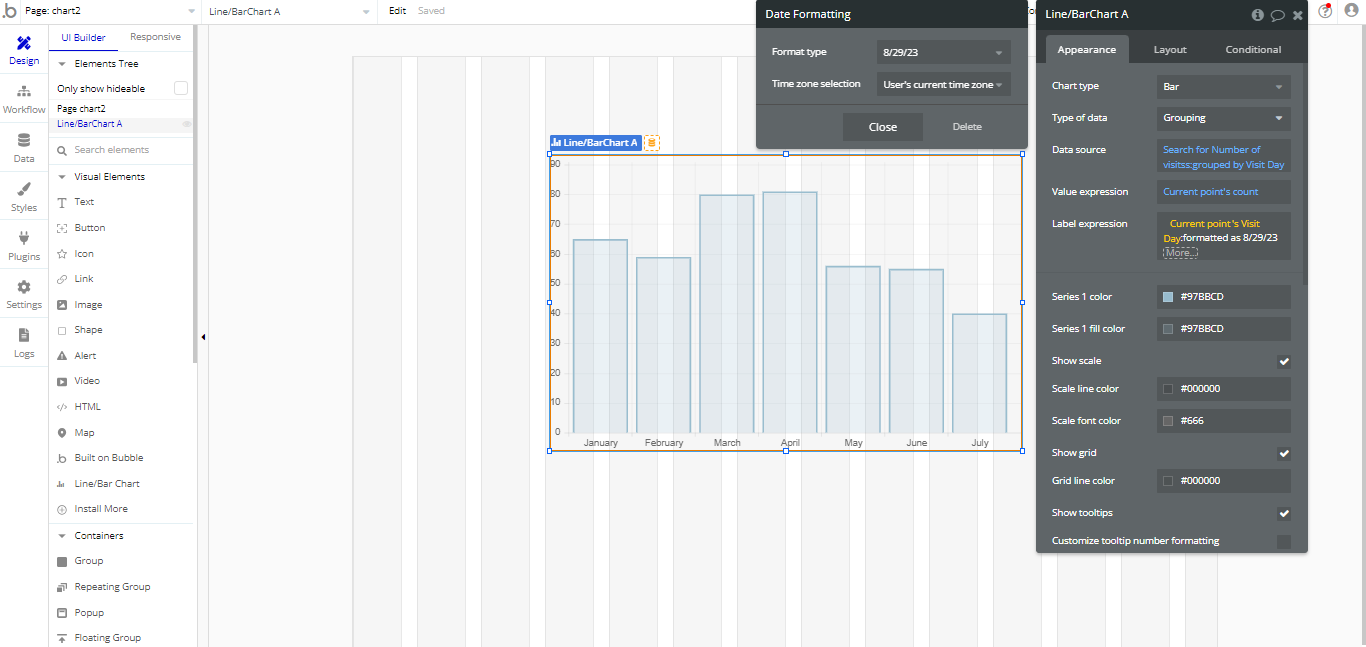The image size is (1366, 647).
Task: Close the Line/BarChart A property editor
Action: click(1298, 15)
